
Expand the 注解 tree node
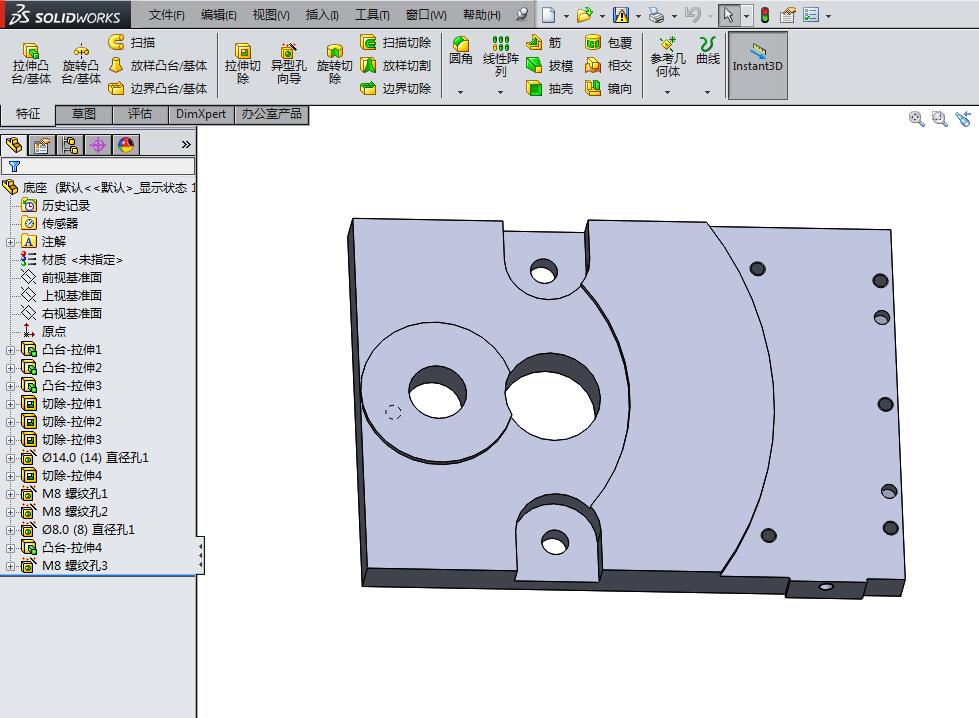click(x=10, y=242)
